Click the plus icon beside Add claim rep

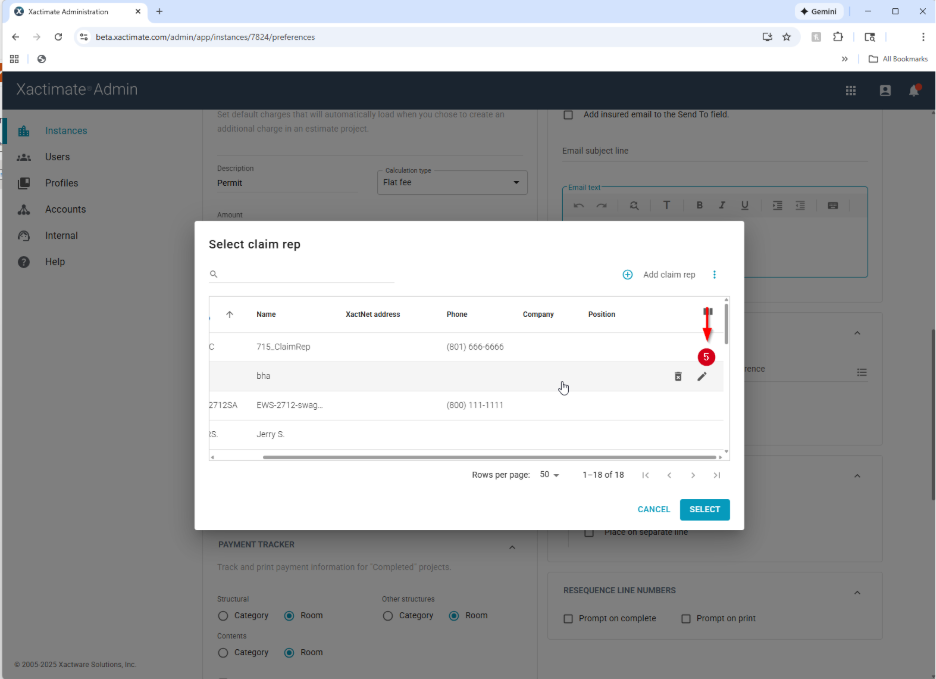(627, 275)
